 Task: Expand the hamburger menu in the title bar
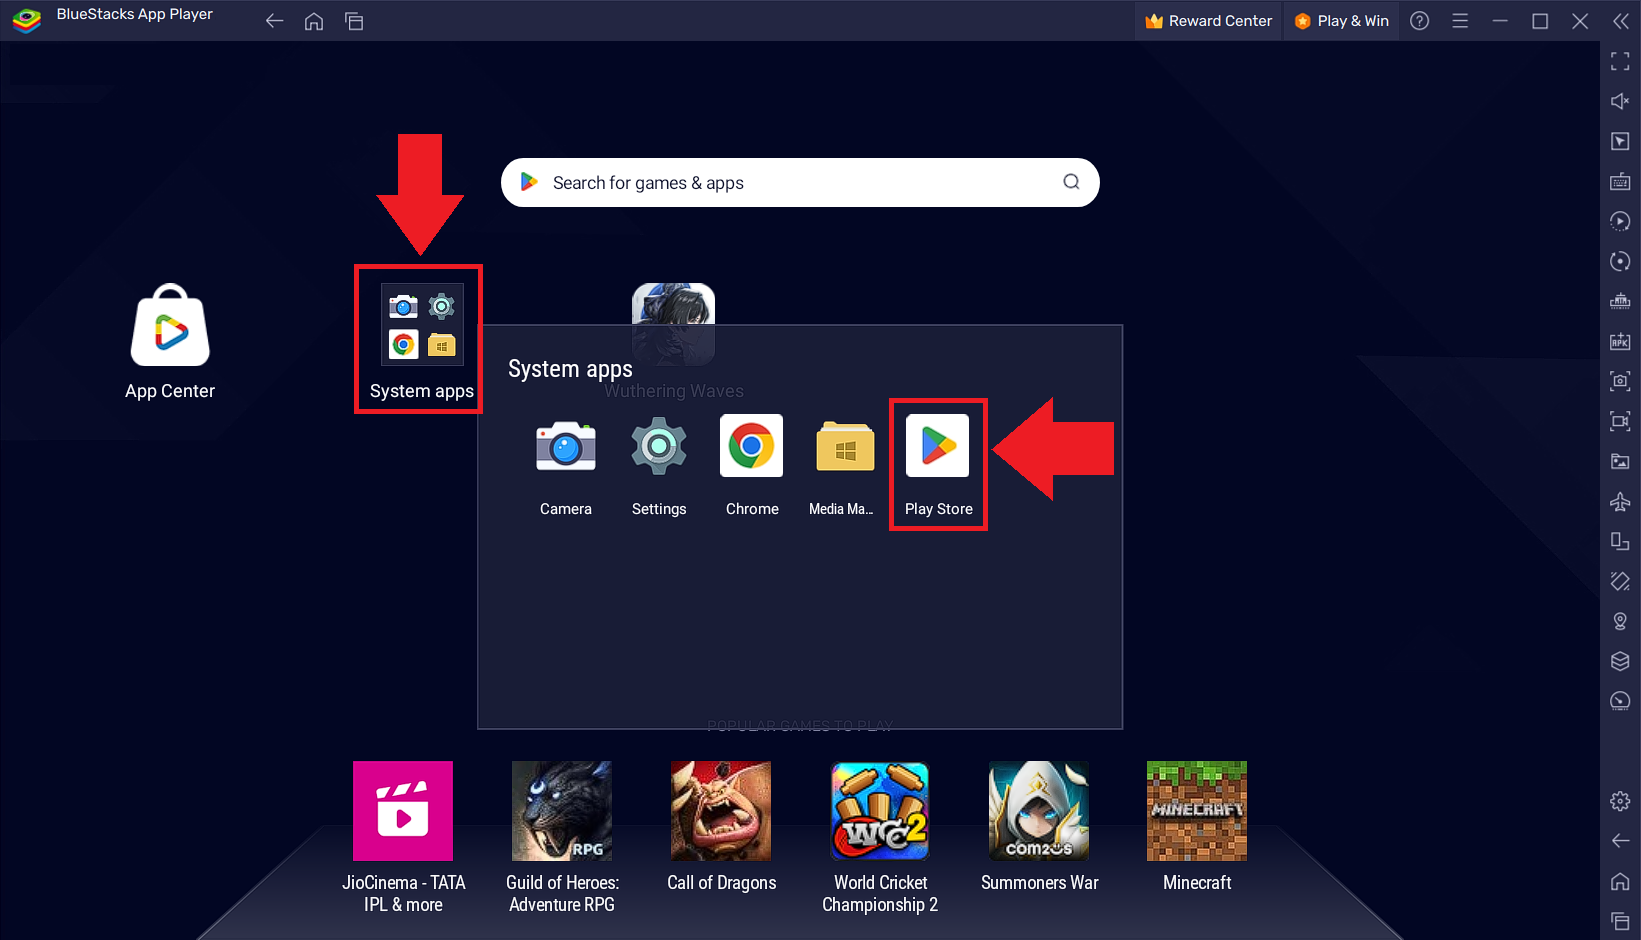pos(1460,20)
